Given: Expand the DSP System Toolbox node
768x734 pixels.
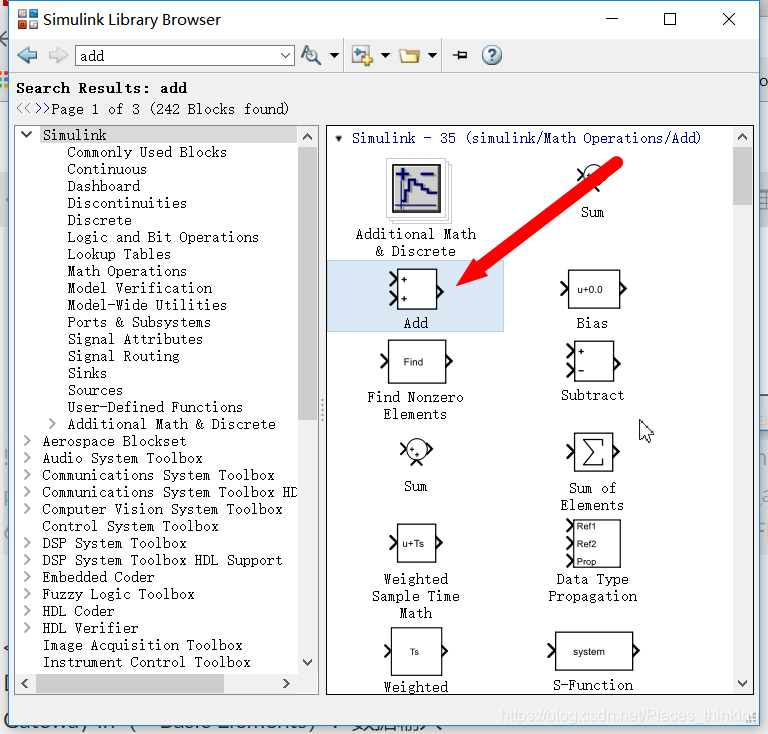Looking at the screenshot, I should (x=27, y=543).
